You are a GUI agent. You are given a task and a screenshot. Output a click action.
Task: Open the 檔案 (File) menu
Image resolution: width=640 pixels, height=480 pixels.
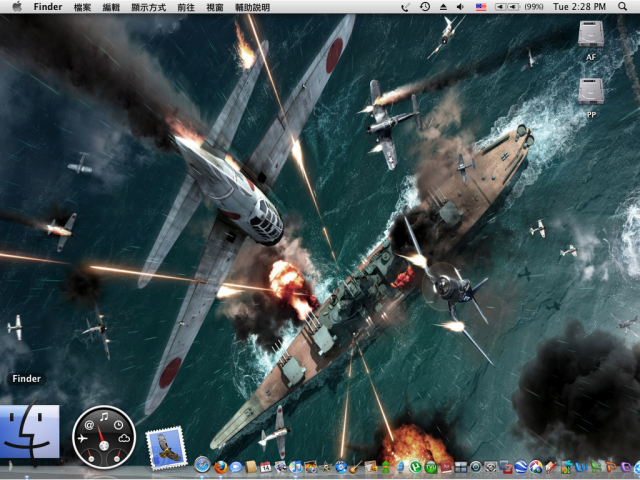82,7
